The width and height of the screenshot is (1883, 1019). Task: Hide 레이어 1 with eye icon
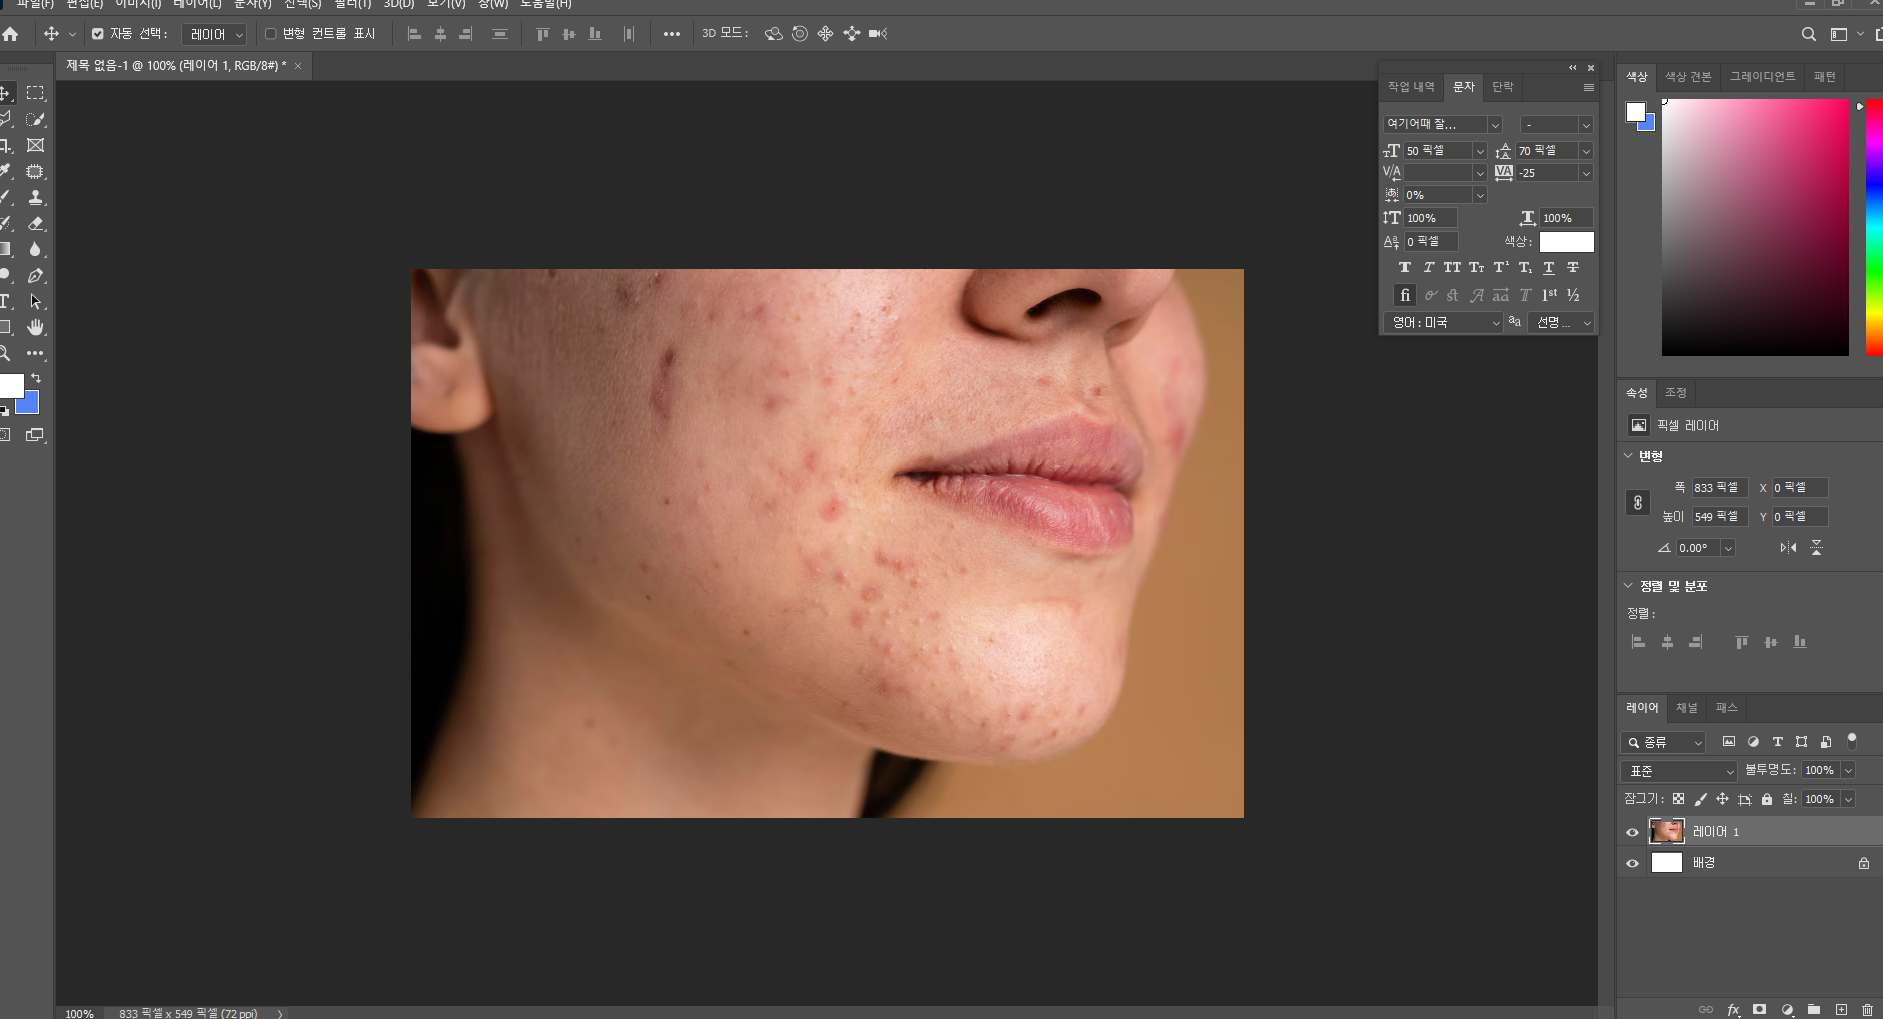point(1632,832)
